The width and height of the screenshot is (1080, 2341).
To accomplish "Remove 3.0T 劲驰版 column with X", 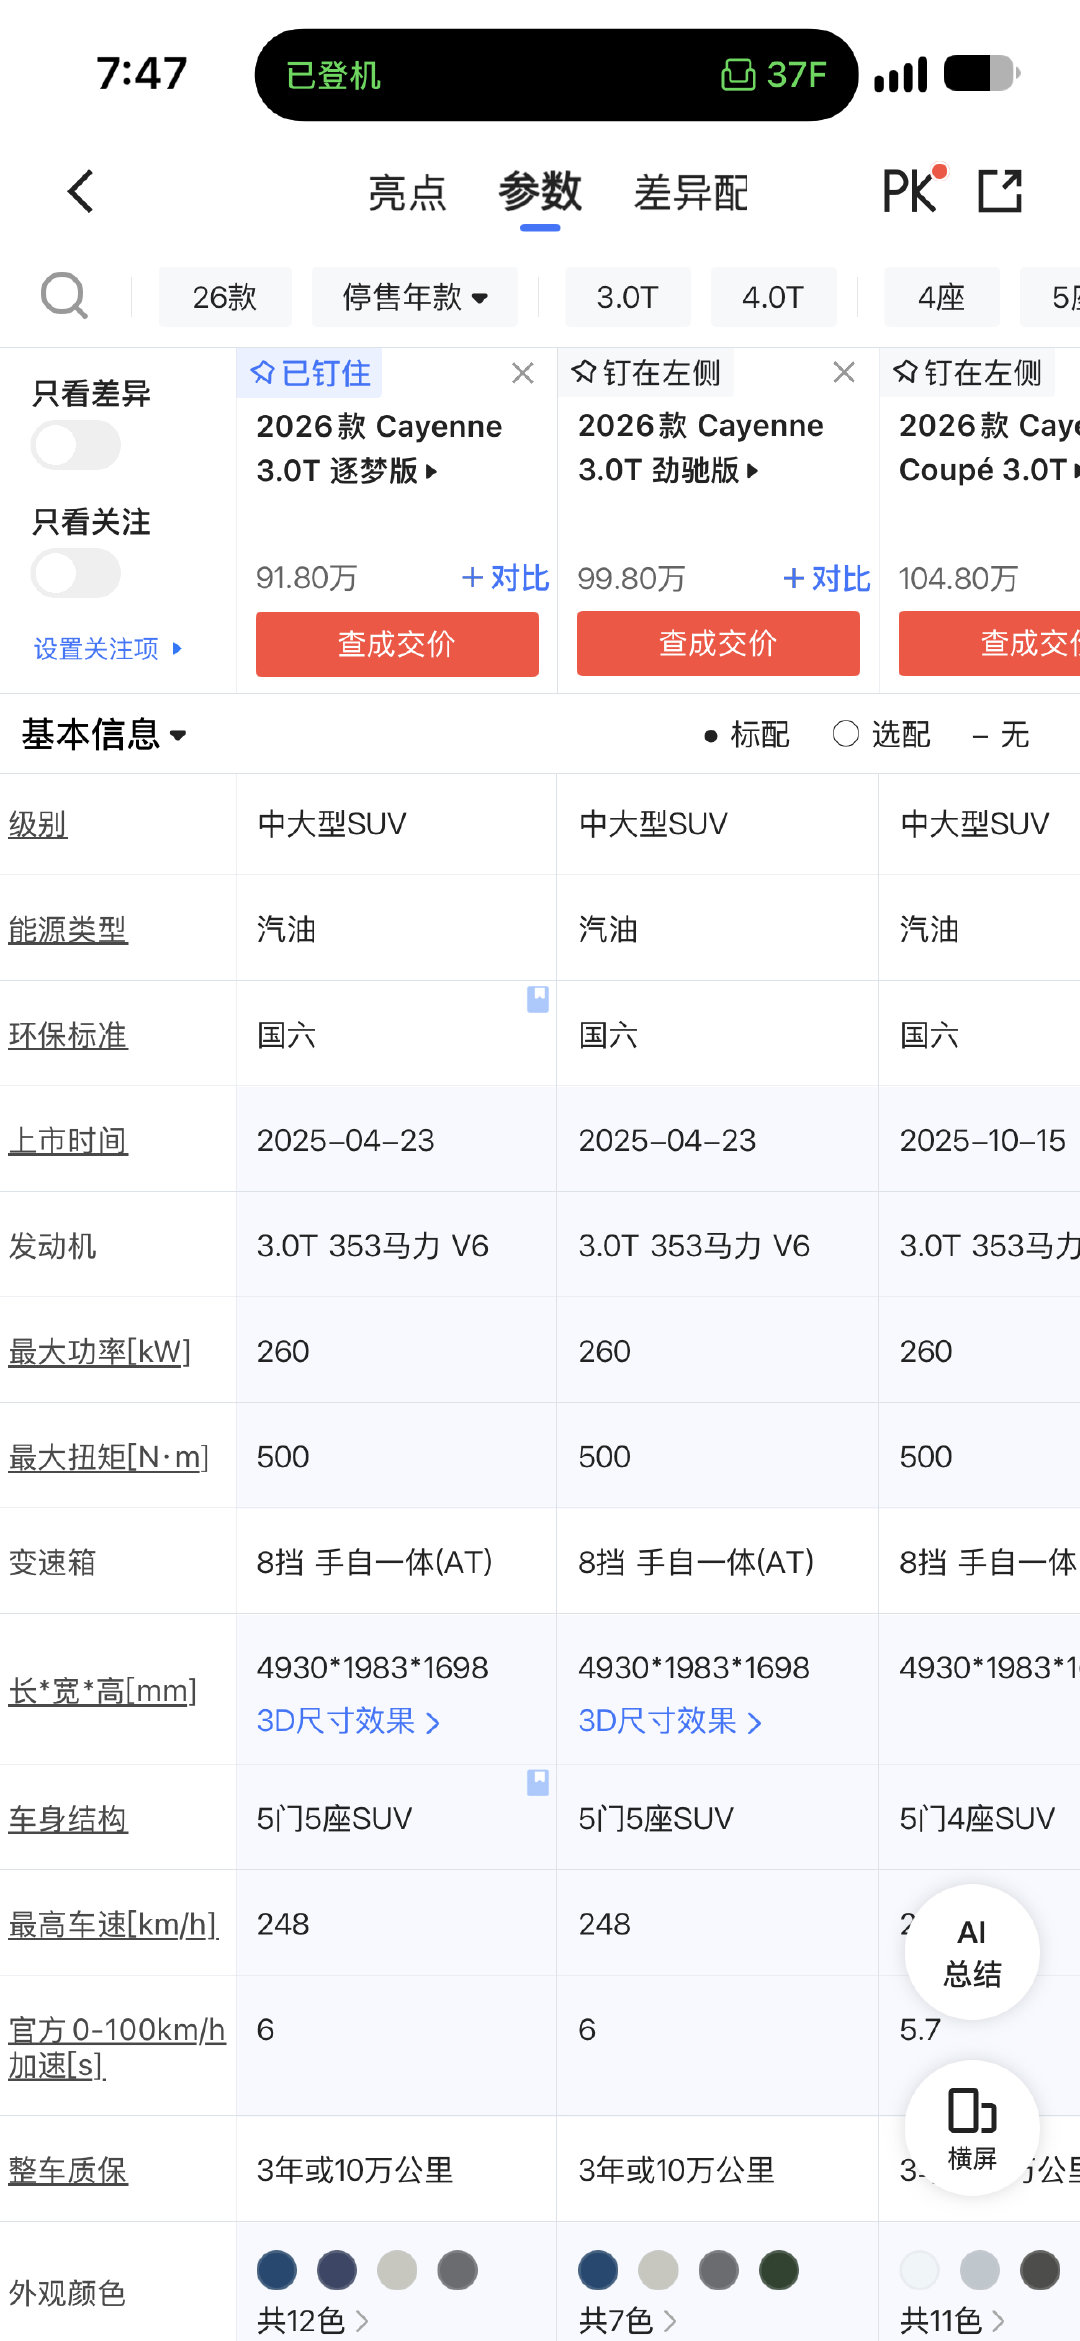I will (x=844, y=373).
